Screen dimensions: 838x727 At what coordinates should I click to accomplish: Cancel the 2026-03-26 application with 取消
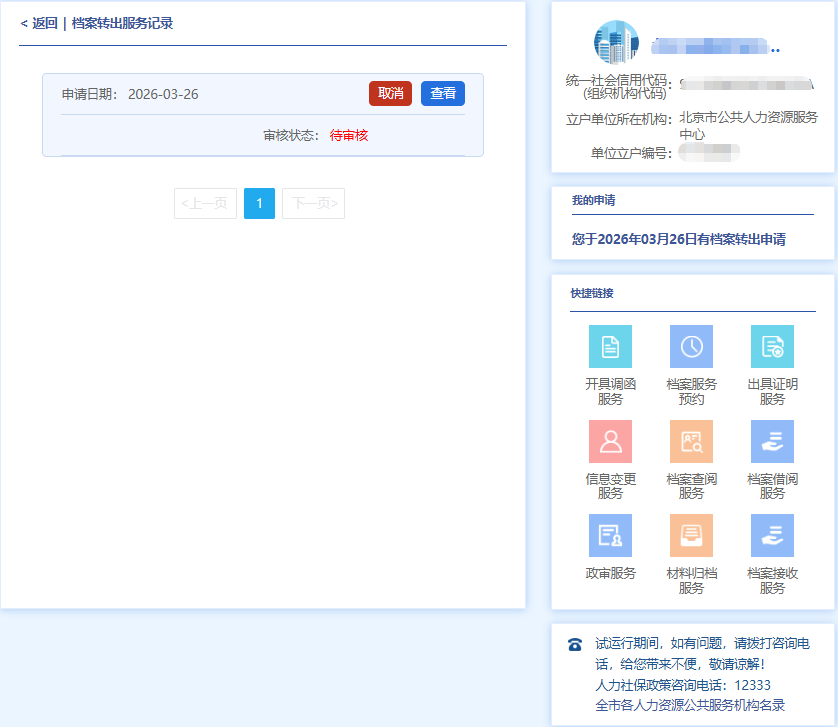coord(390,93)
